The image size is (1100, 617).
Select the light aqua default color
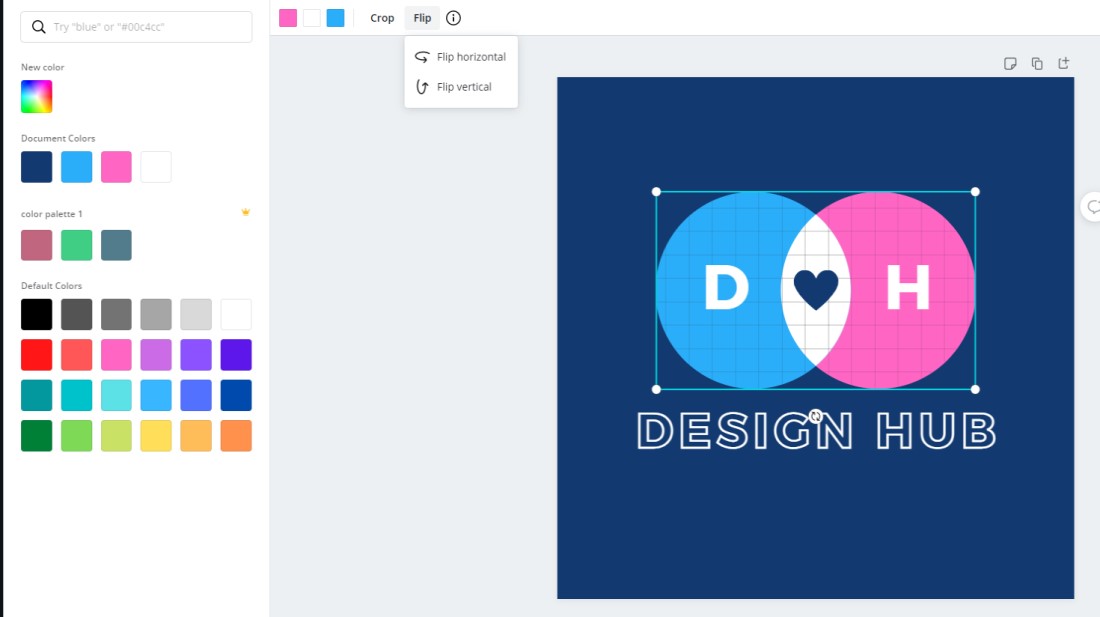coord(116,395)
